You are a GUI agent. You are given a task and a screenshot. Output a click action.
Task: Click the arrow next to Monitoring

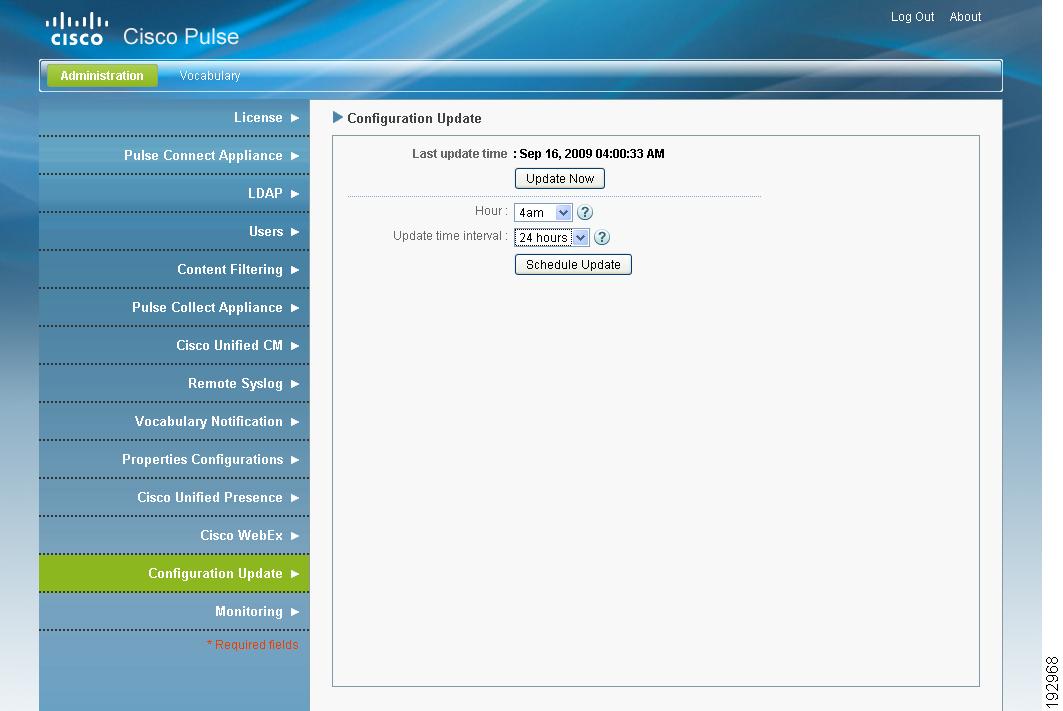295,611
